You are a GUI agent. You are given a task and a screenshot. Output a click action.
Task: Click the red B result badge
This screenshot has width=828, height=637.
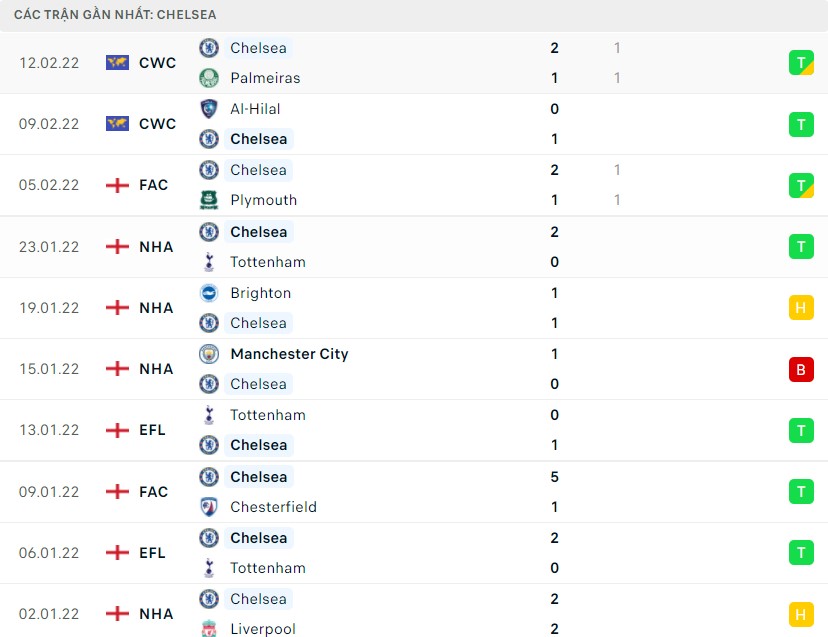tap(800, 369)
